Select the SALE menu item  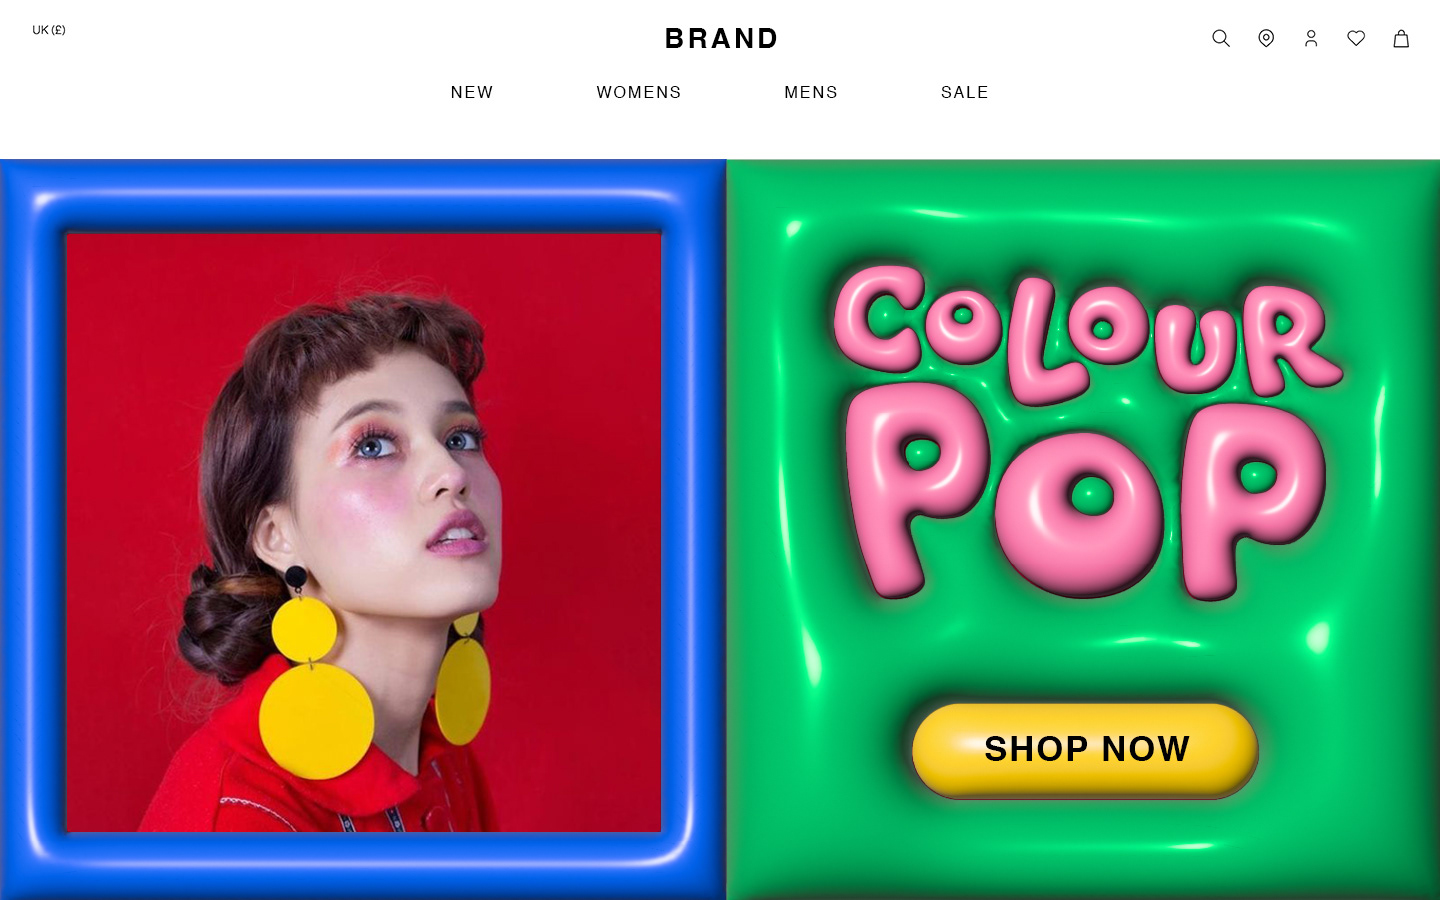click(965, 92)
